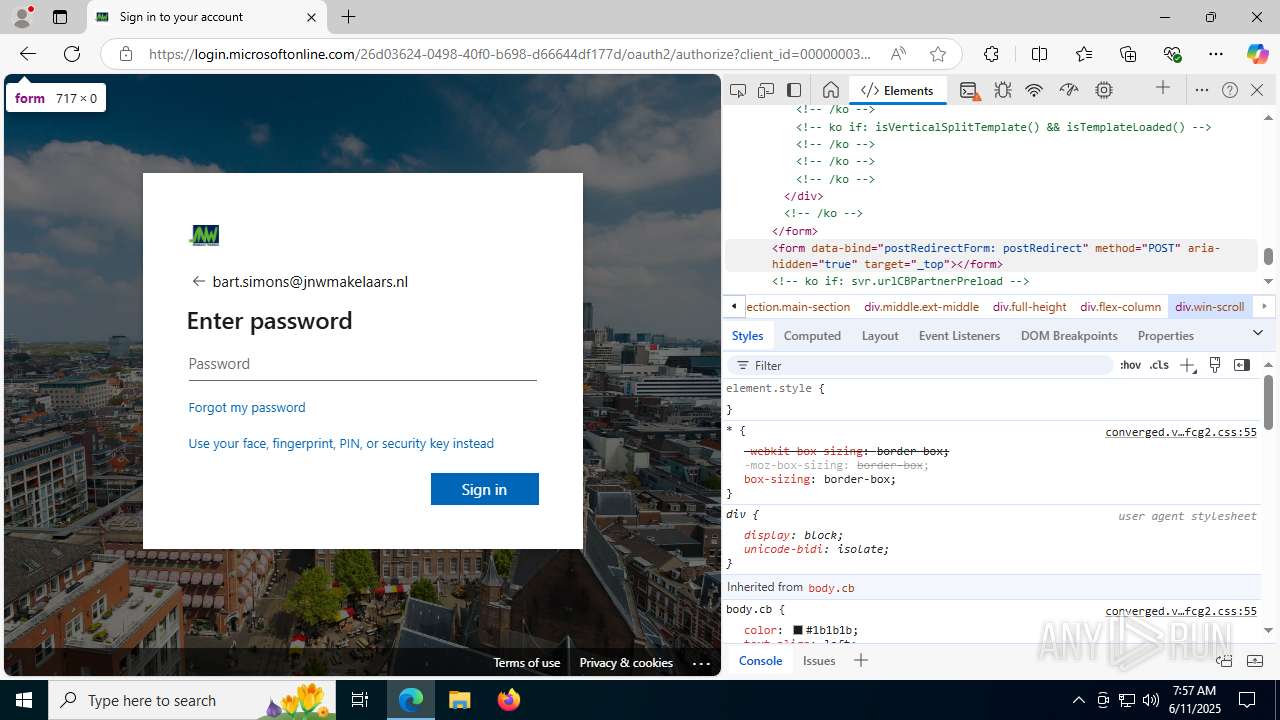View site information lock icon

[x=126, y=54]
